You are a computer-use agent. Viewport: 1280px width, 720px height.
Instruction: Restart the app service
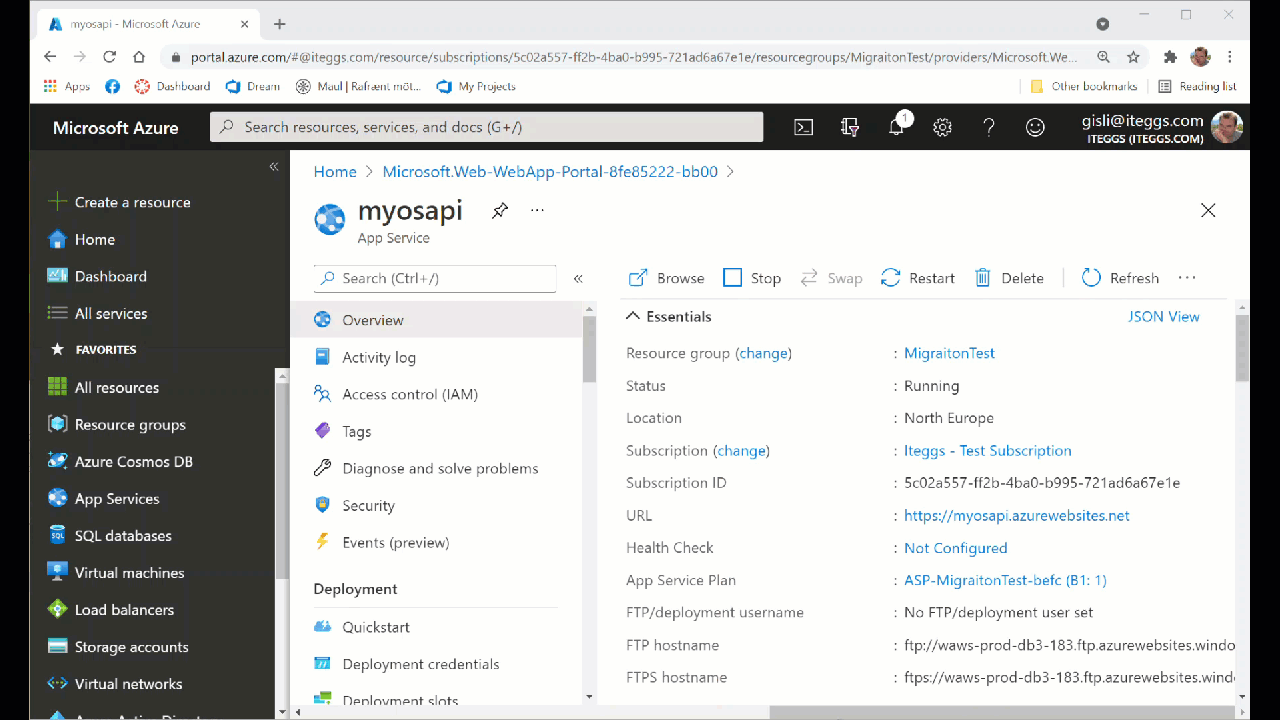(918, 278)
